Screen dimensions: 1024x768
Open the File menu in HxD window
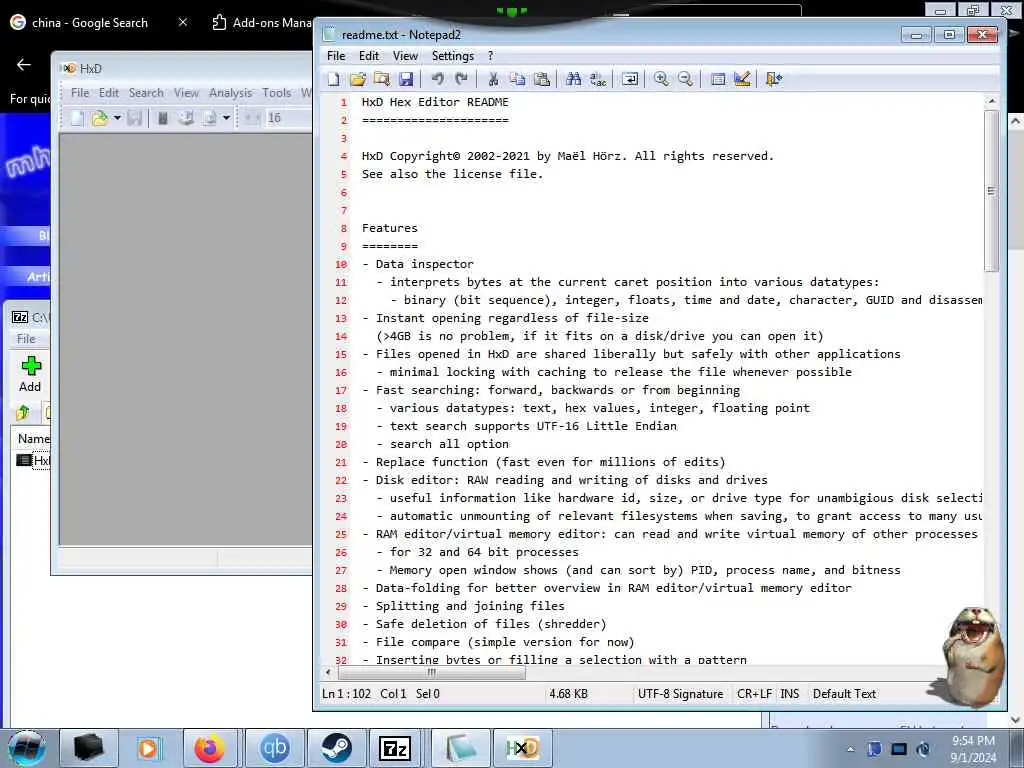click(80, 93)
